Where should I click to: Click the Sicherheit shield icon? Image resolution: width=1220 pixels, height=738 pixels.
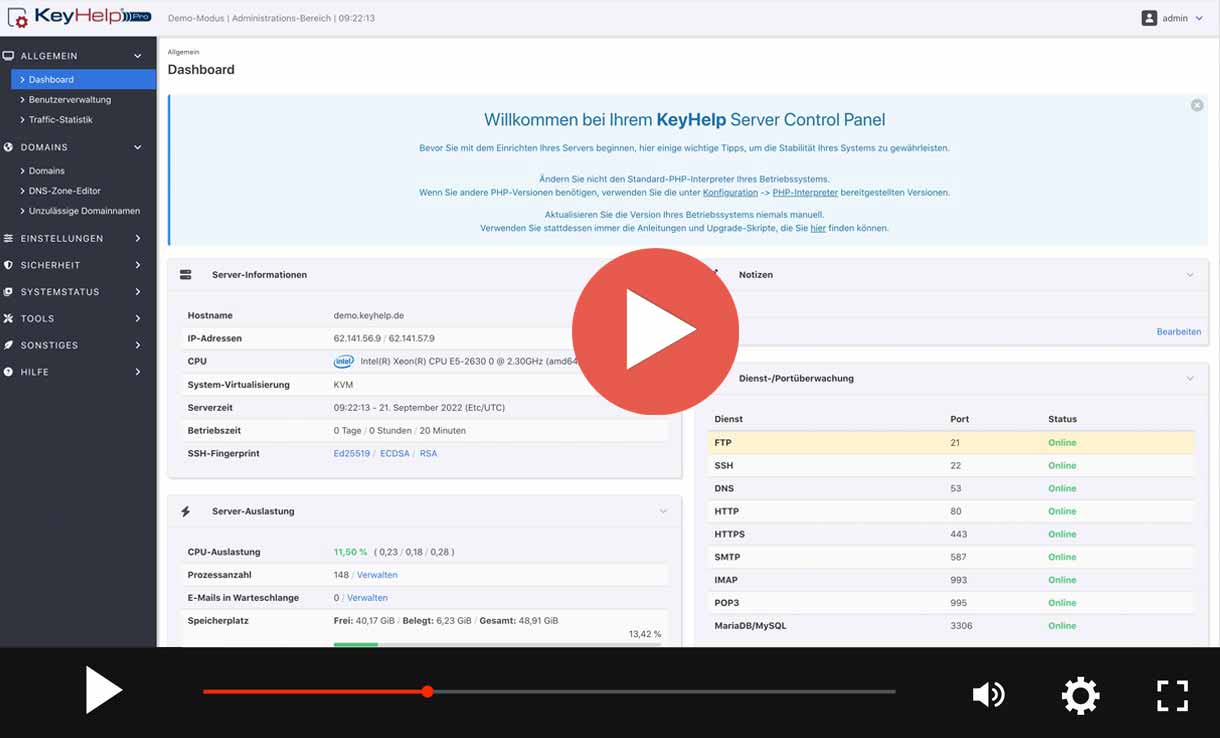tap(9, 265)
